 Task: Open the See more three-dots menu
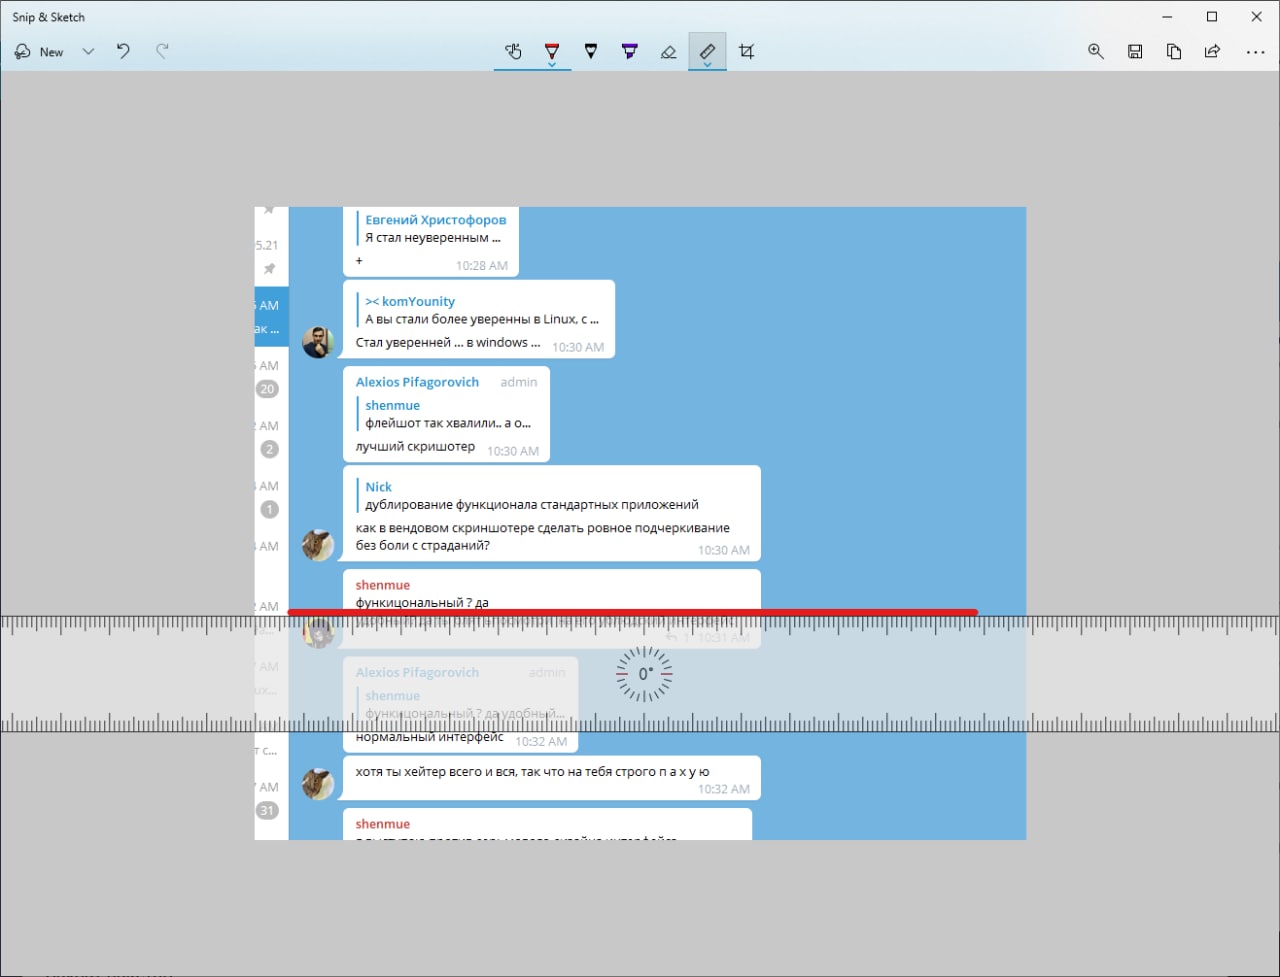(x=1255, y=52)
